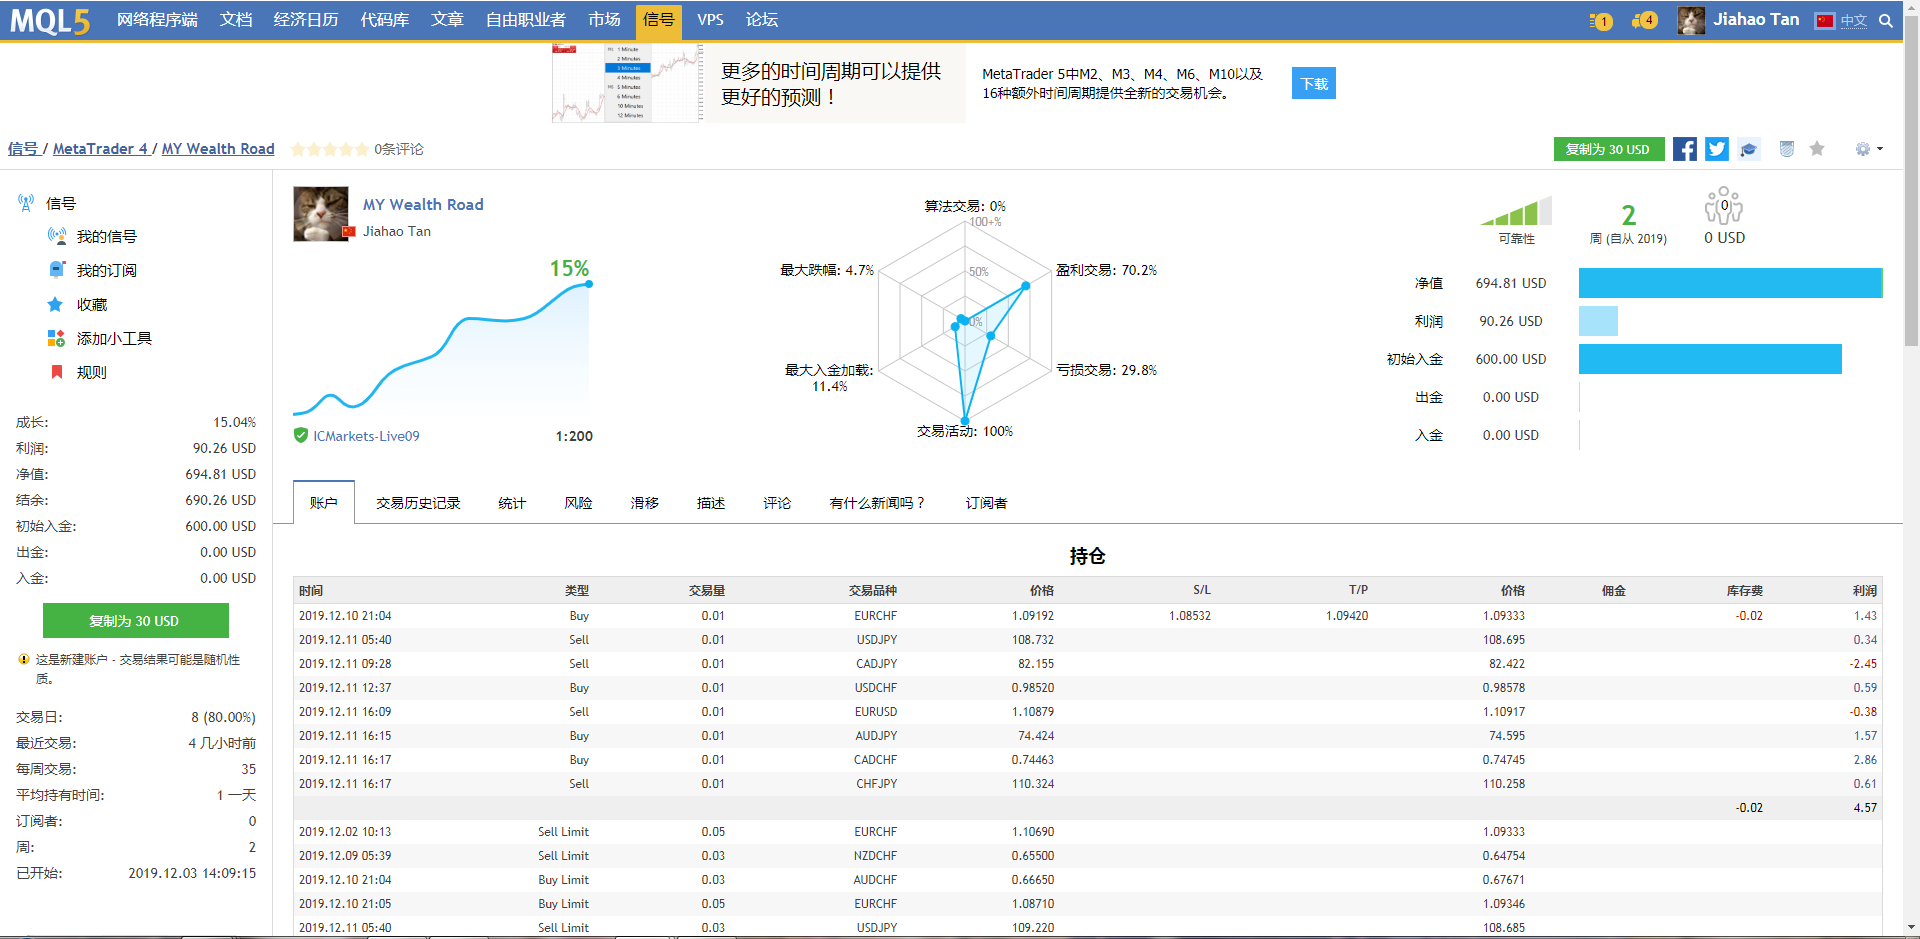Screen dimensions: 1920x939
Task: Open the 风险 tab
Action: click(578, 503)
